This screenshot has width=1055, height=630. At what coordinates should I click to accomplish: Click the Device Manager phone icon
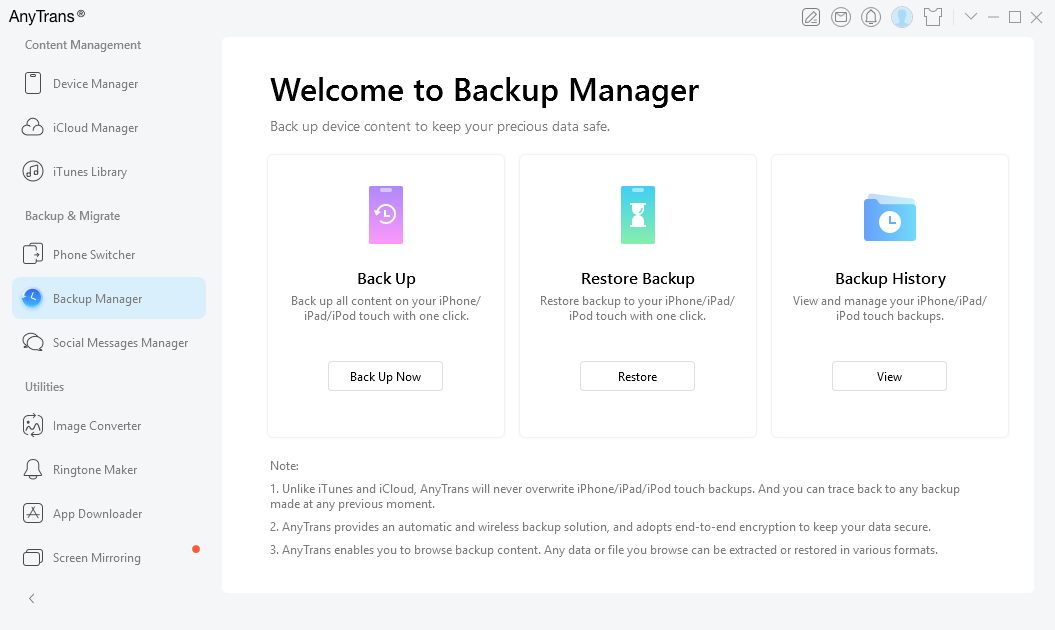(33, 83)
